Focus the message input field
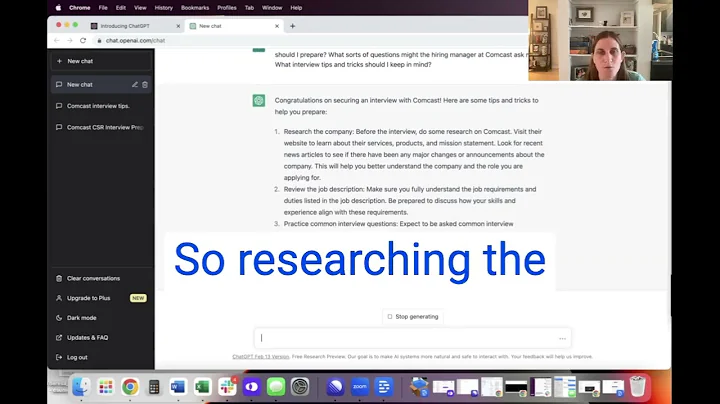Image resolution: width=720 pixels, height=404 pixels. coord(413,338)
